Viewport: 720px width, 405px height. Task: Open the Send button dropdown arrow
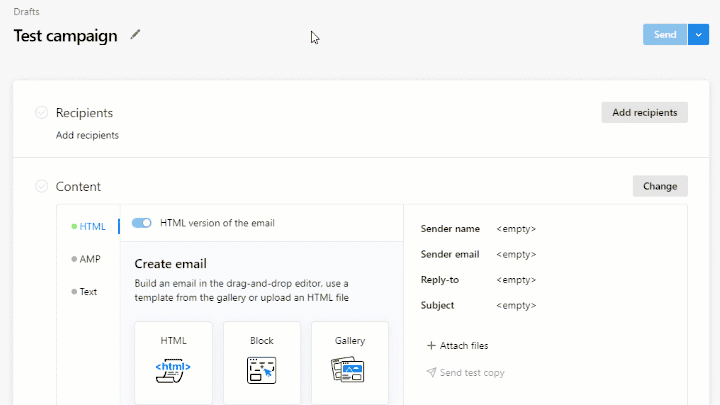pos(698,35)
